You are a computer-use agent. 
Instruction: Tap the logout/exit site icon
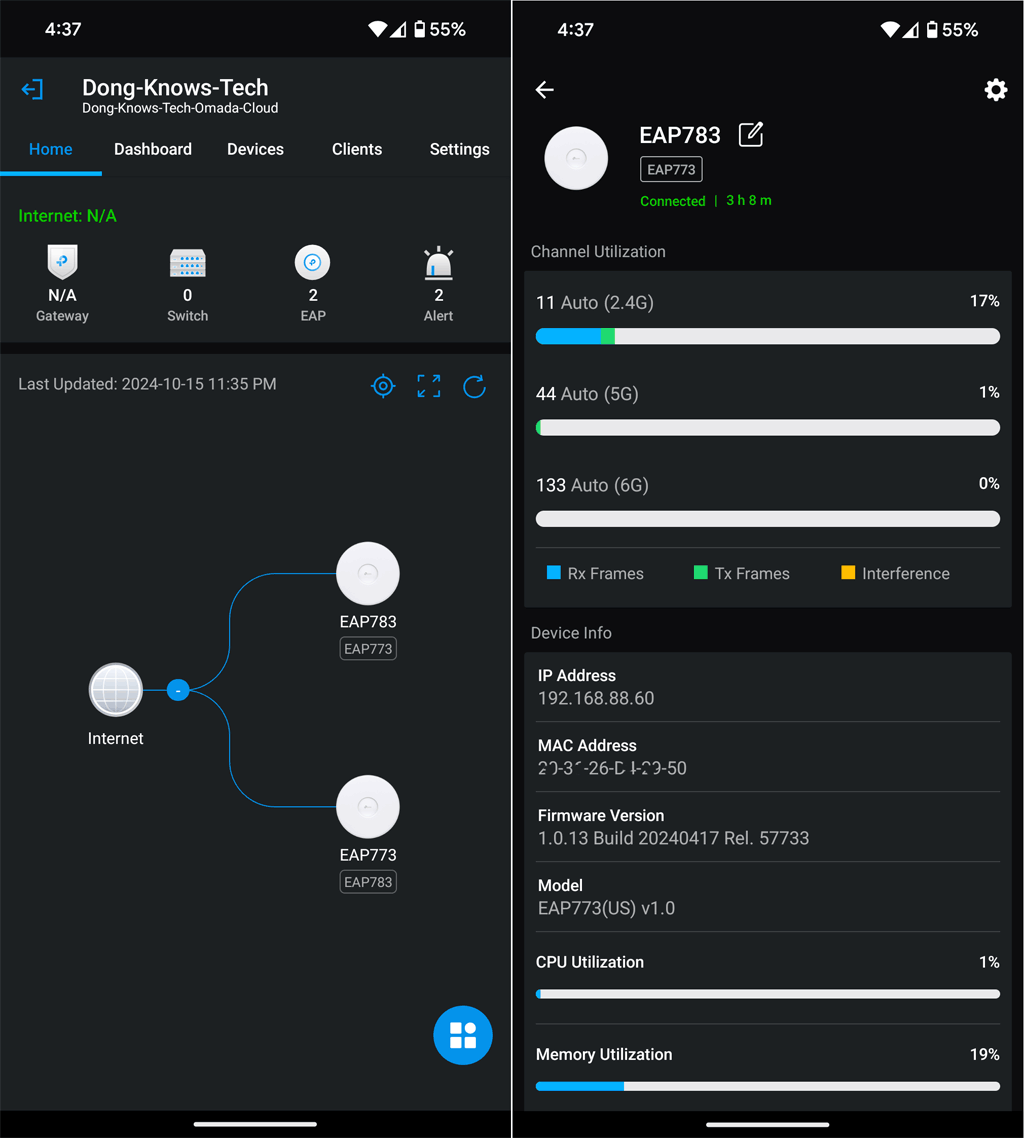(32, 89)
